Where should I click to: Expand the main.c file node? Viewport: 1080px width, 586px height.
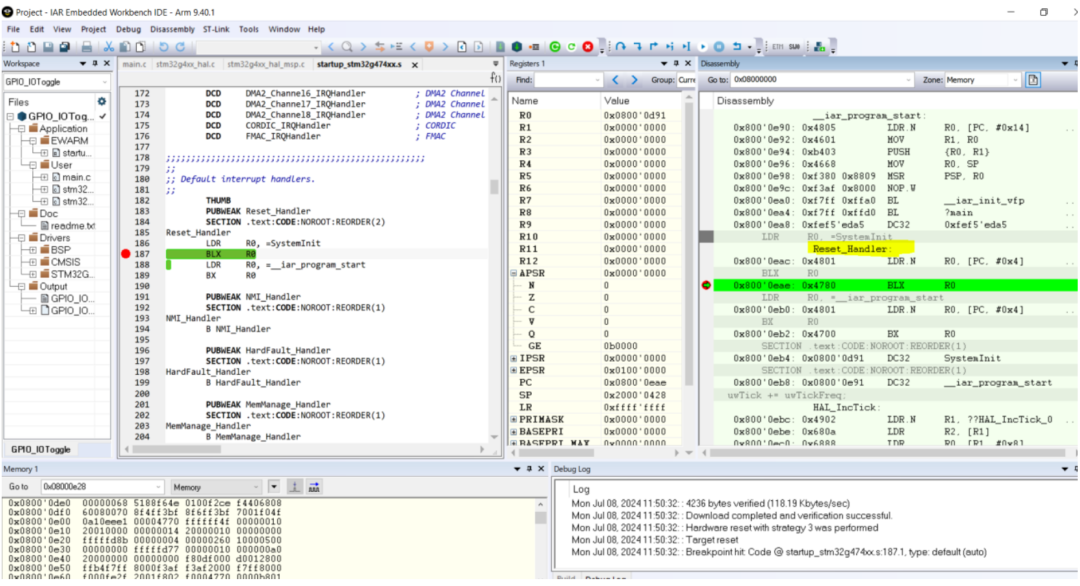tap(44, 178)
